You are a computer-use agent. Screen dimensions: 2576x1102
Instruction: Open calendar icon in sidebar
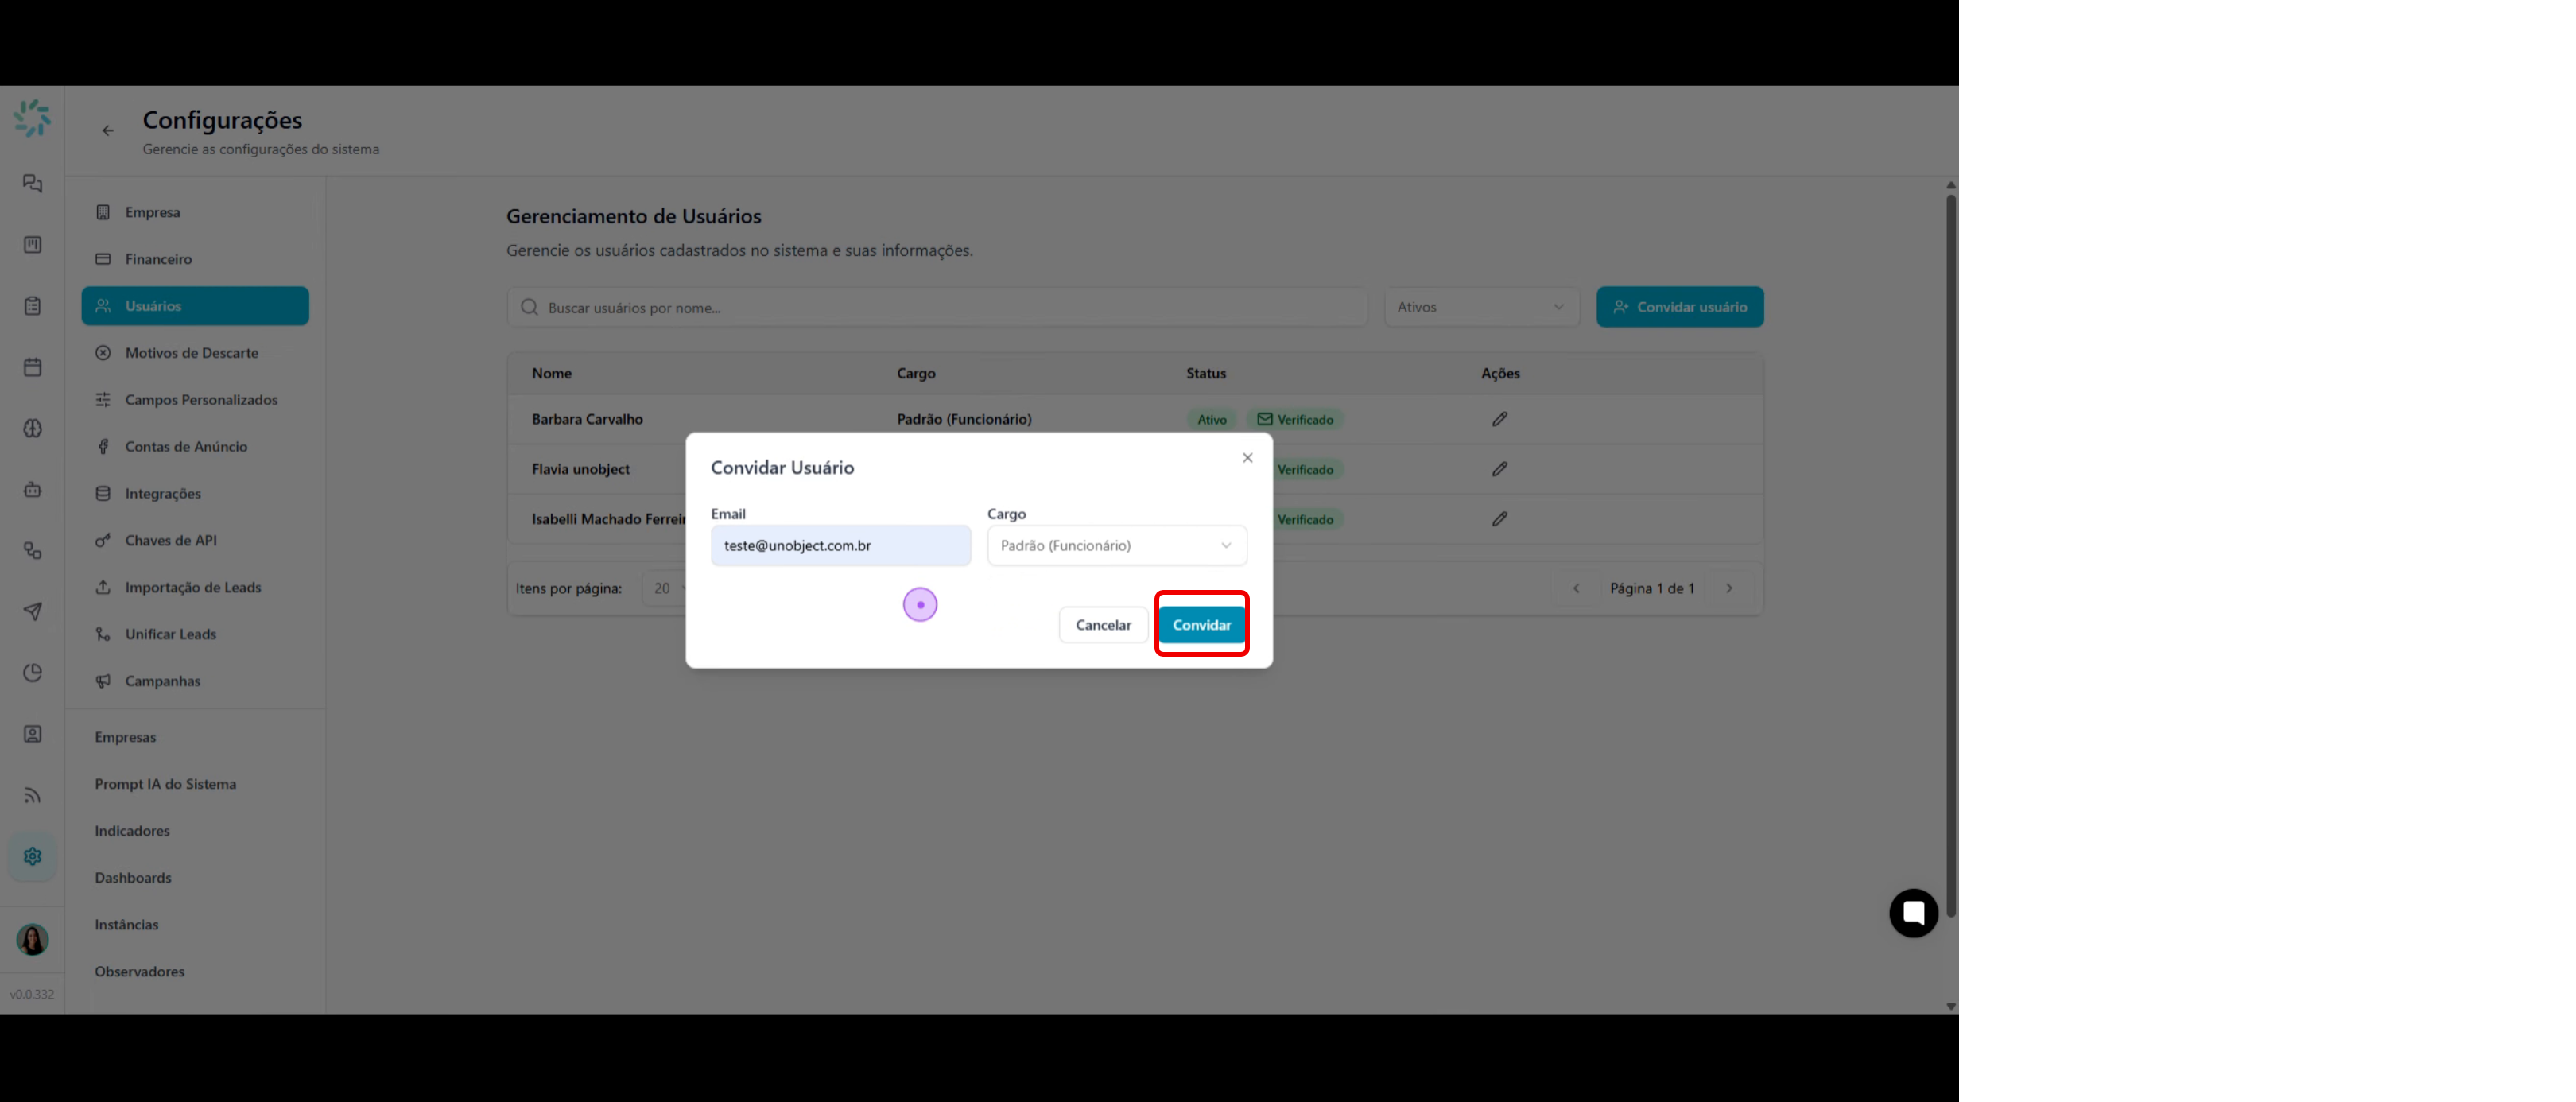pos(32,367)
